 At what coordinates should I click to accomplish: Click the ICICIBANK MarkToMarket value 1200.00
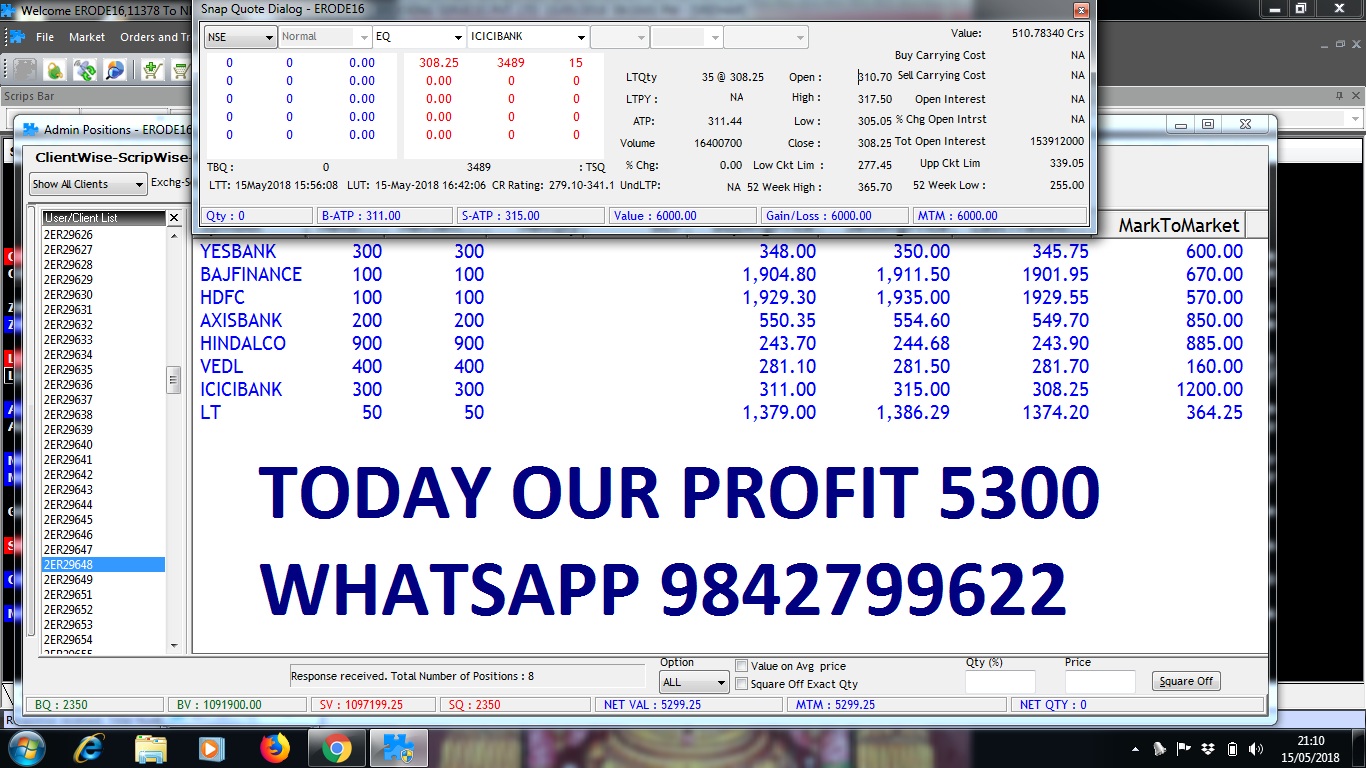[x=1209, y=390]
